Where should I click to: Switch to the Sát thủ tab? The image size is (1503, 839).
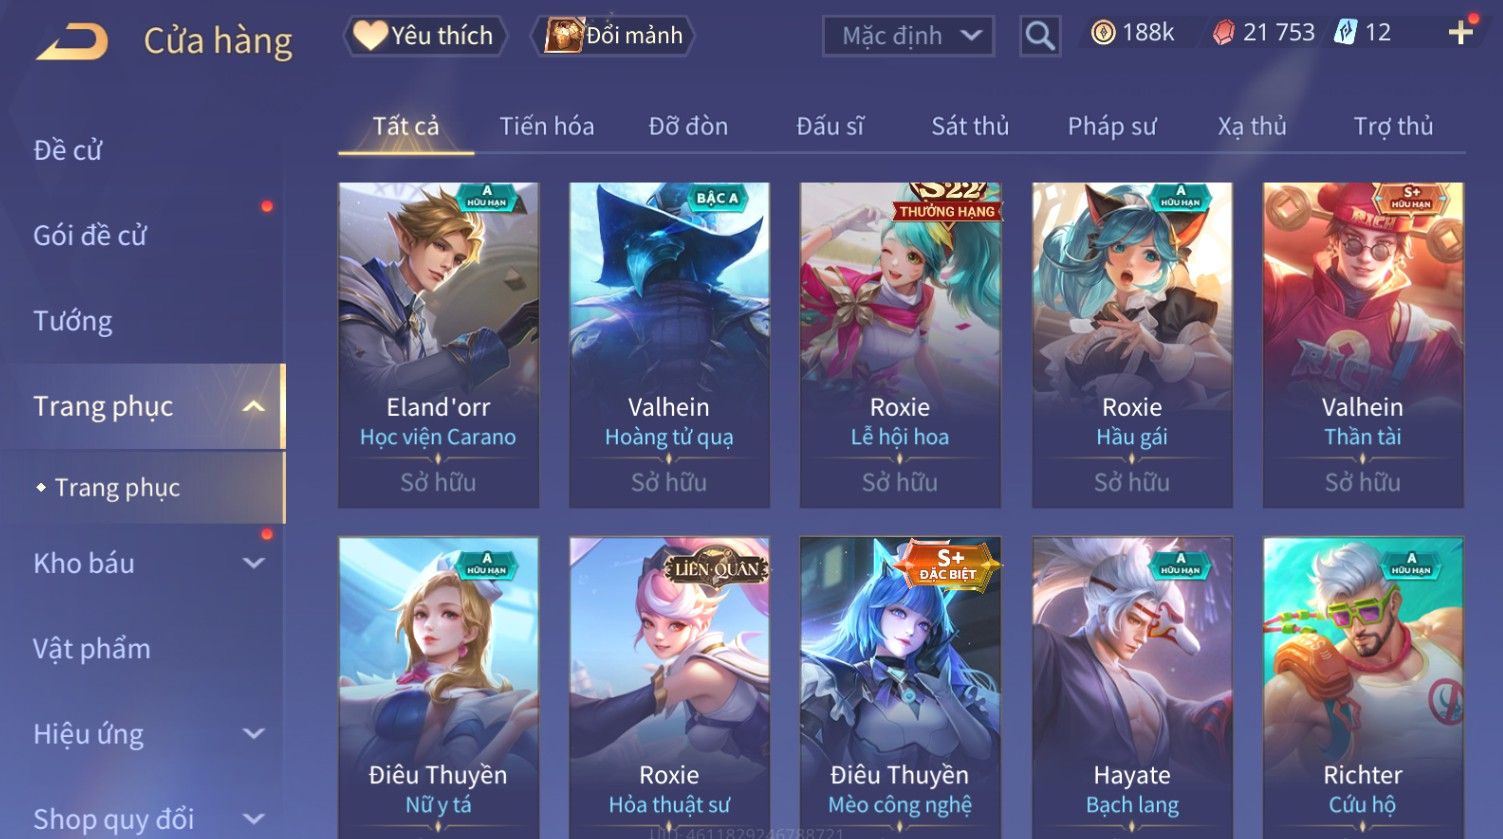[970, 126]
